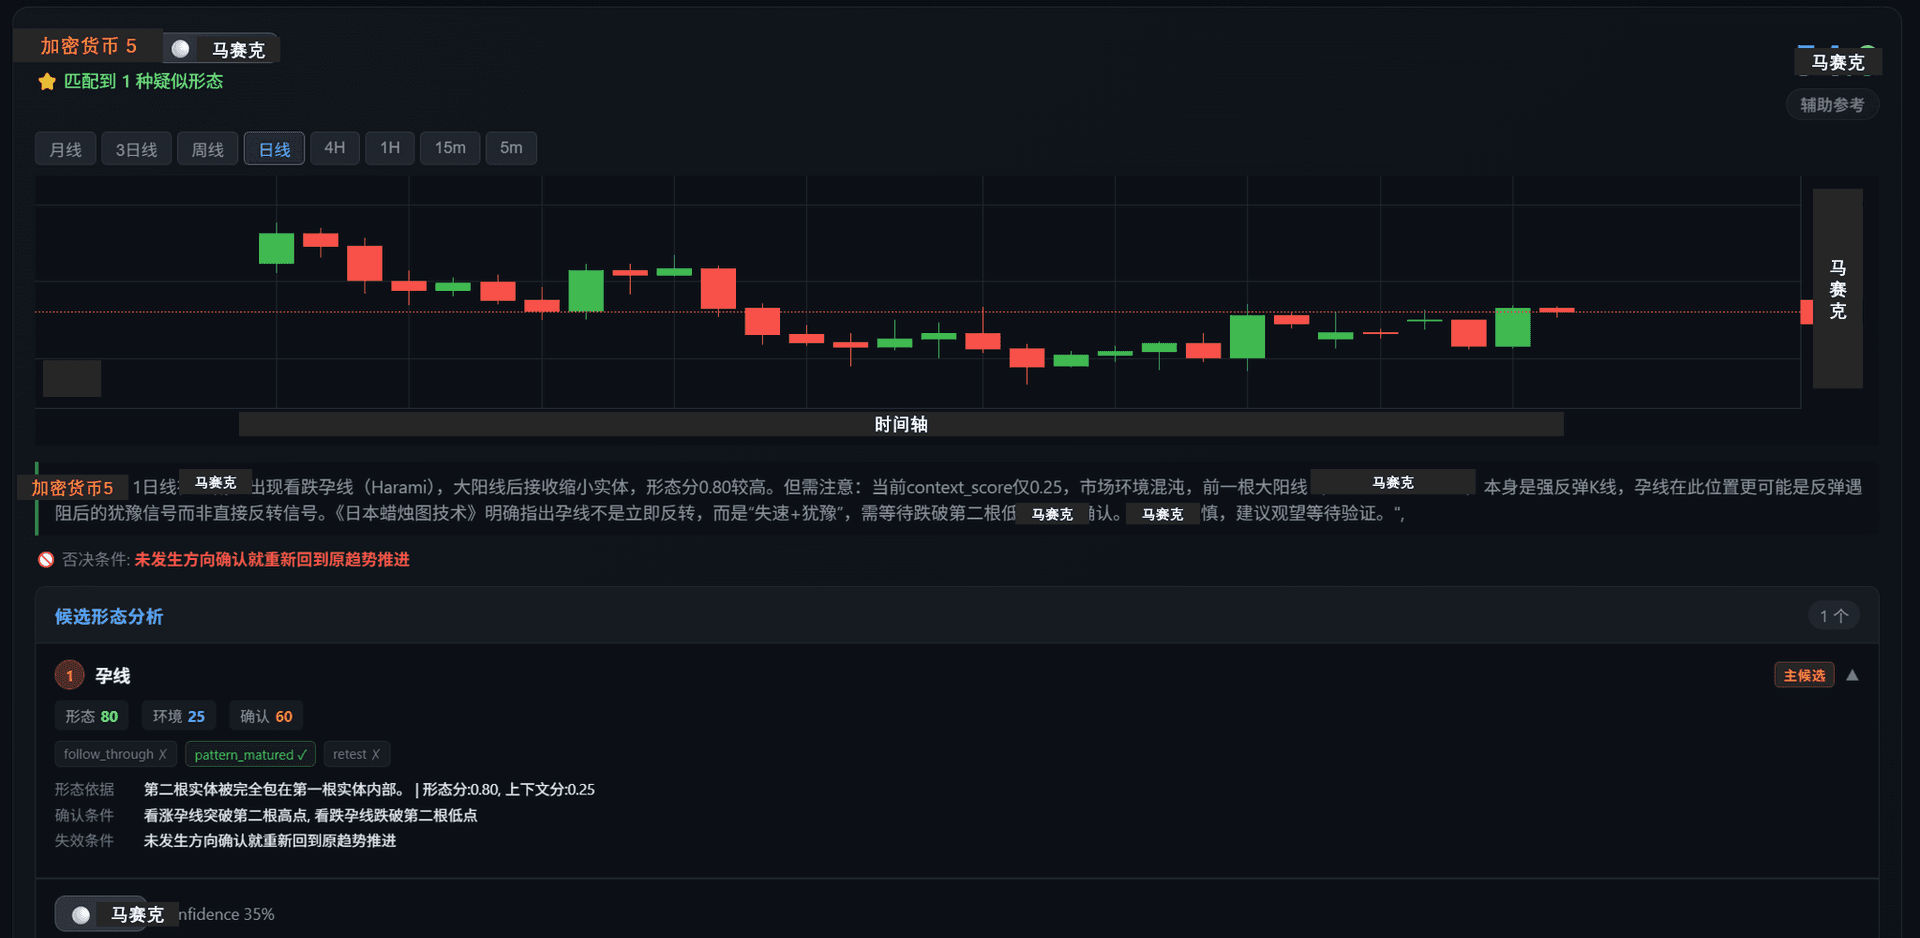Click the yellow star next to matched patterns
This screenshot has height=938, width=1920.
pyautogui.click(x=46, y=82)
